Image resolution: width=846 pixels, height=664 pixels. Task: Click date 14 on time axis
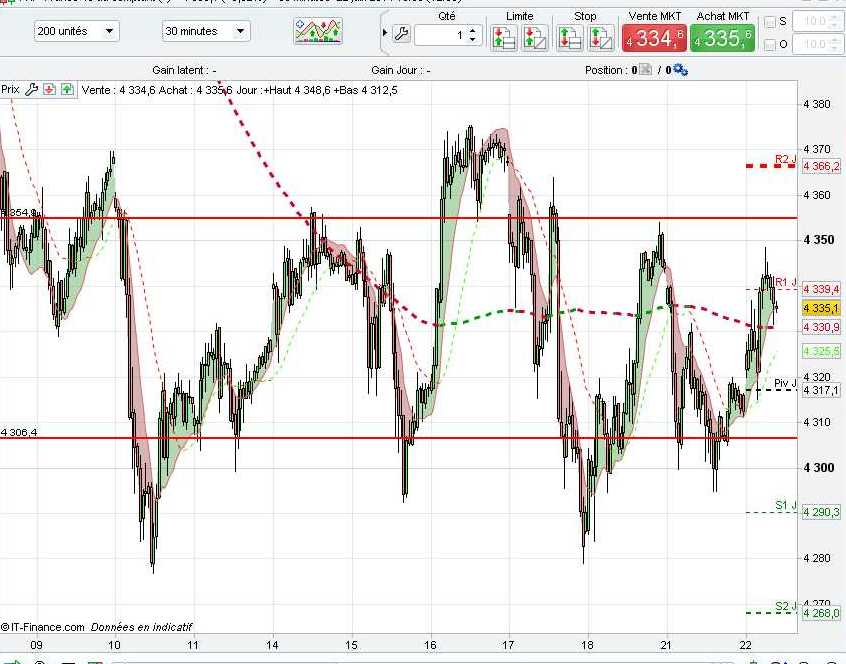click(272, 645)
